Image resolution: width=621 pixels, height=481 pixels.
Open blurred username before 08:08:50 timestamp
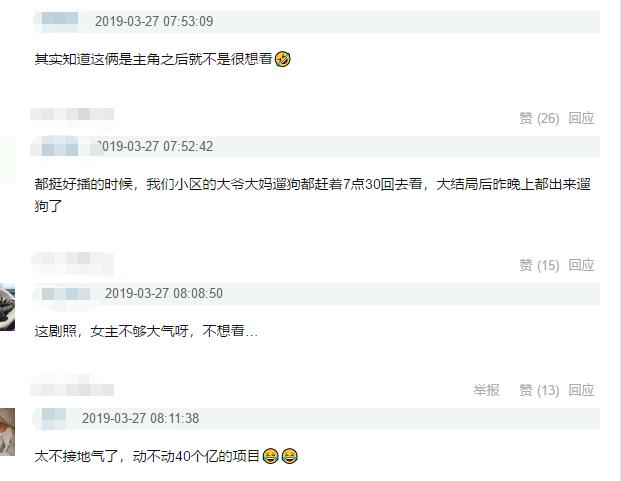coord(66,294)
